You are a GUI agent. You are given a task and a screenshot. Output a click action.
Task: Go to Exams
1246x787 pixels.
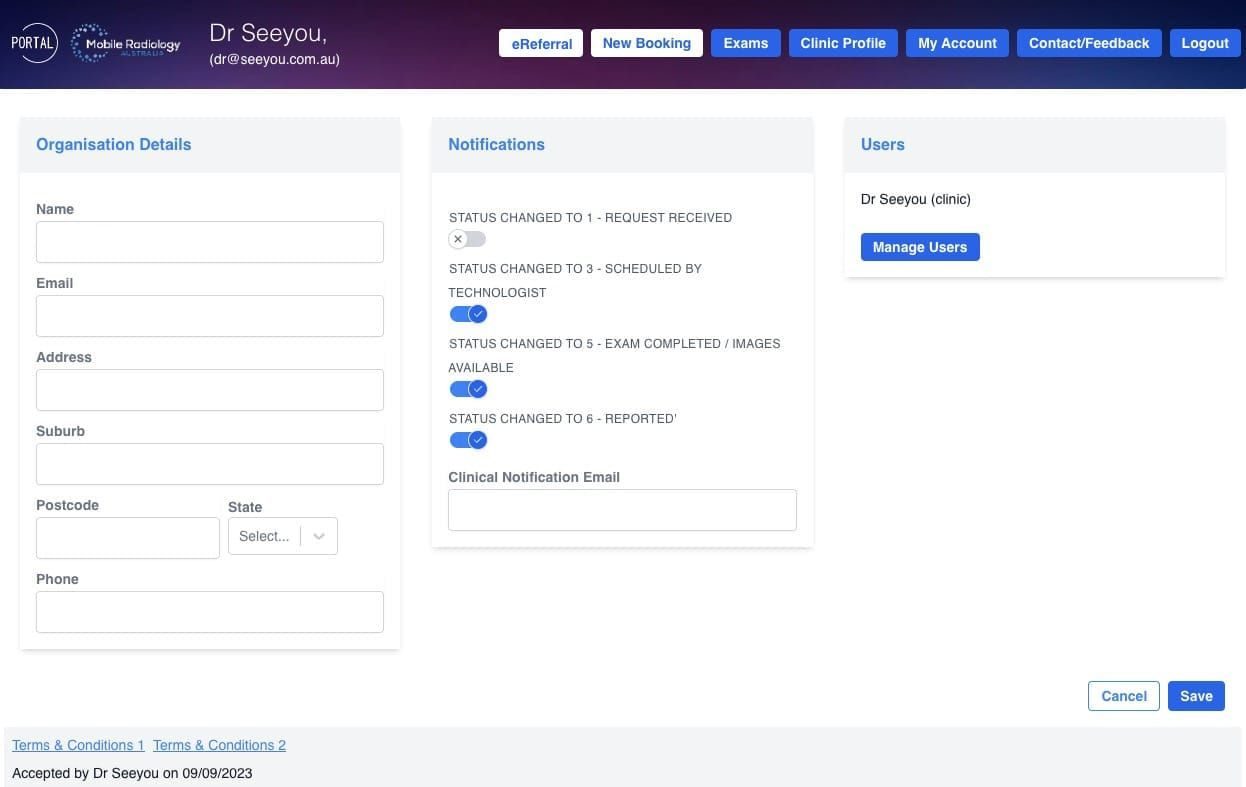click(745, 43)
